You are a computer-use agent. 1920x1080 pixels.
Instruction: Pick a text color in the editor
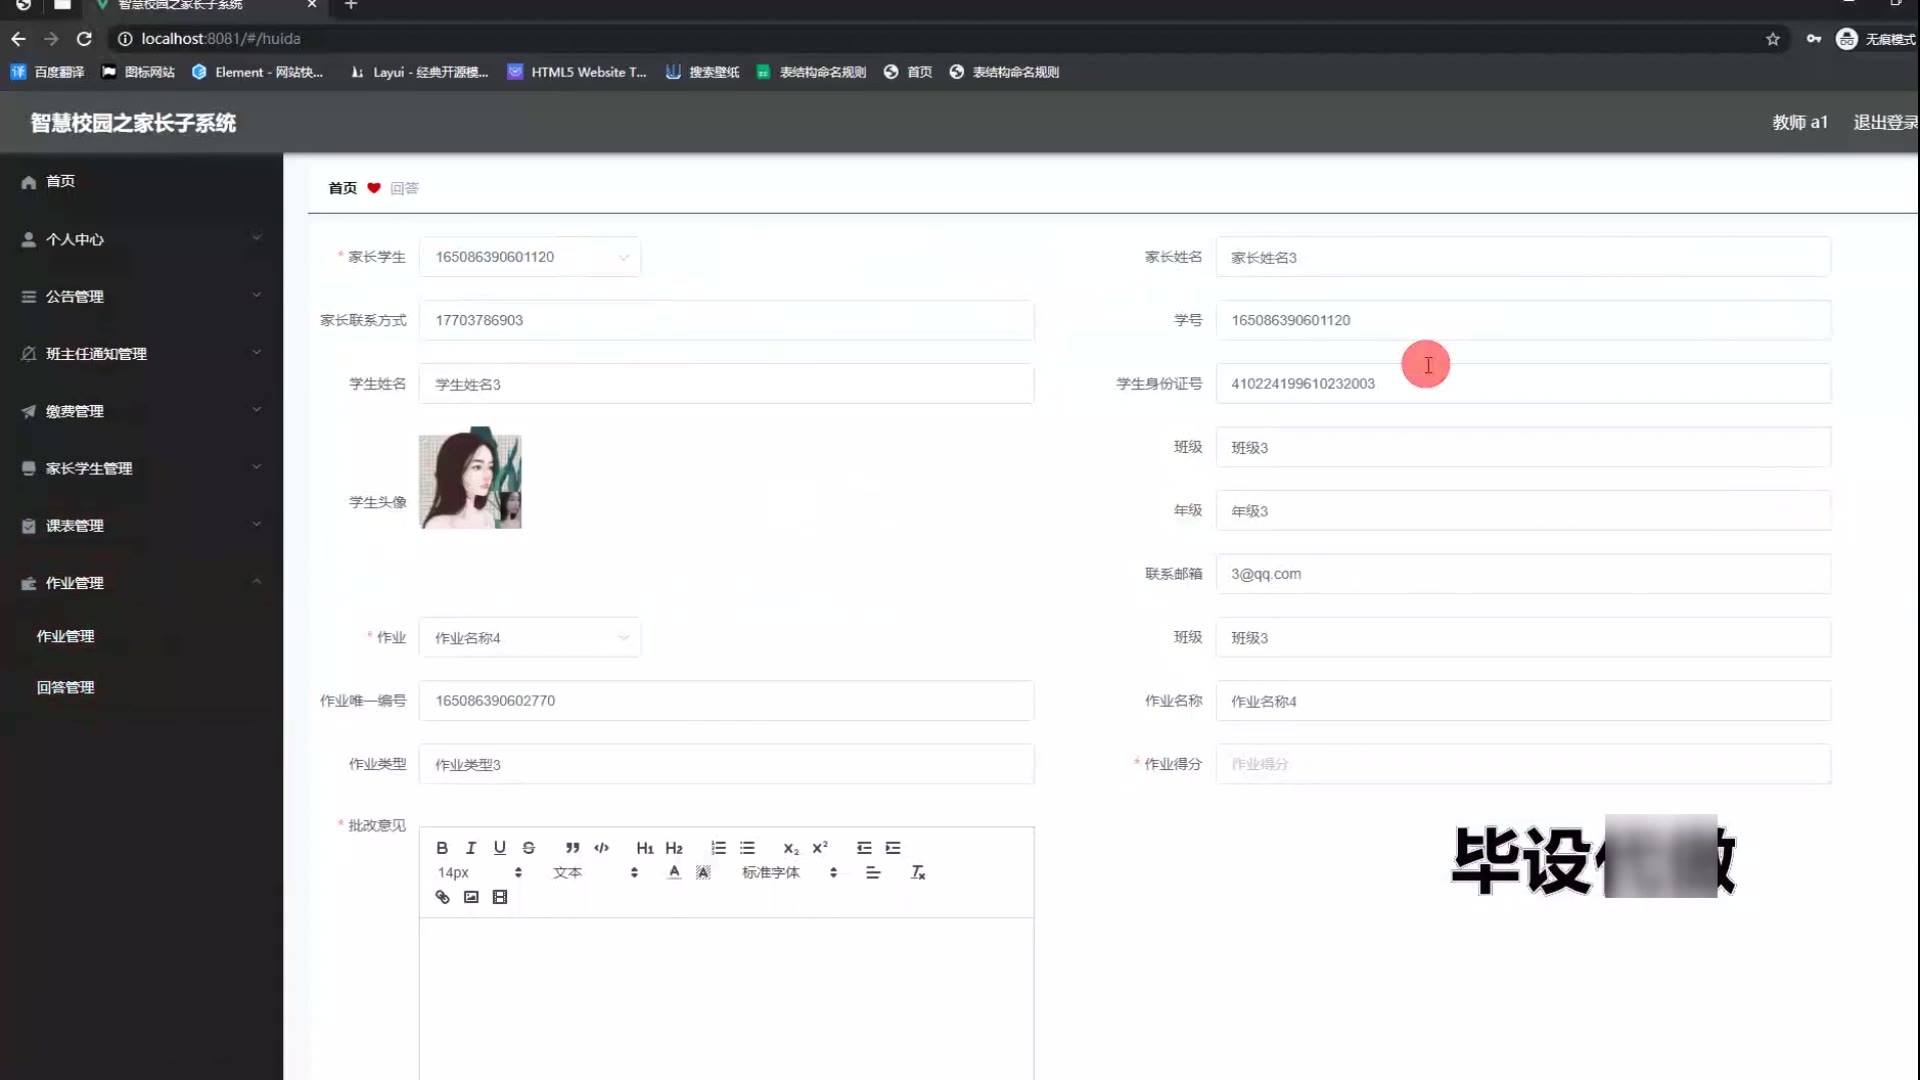pos(674,873)
